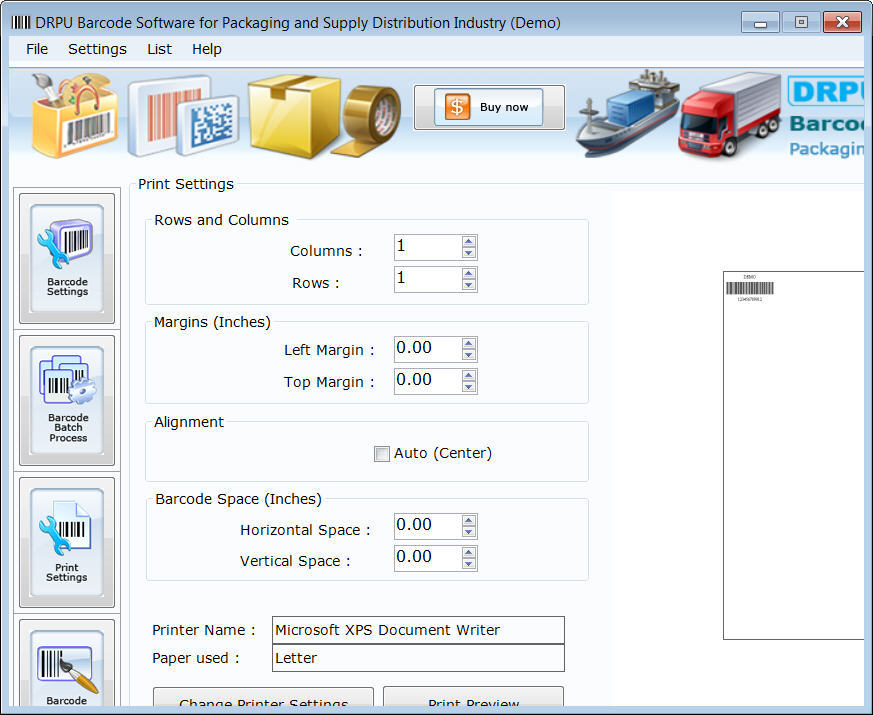Click the Top Margin value field
873x715 pixels.
[x=428, y=381]
